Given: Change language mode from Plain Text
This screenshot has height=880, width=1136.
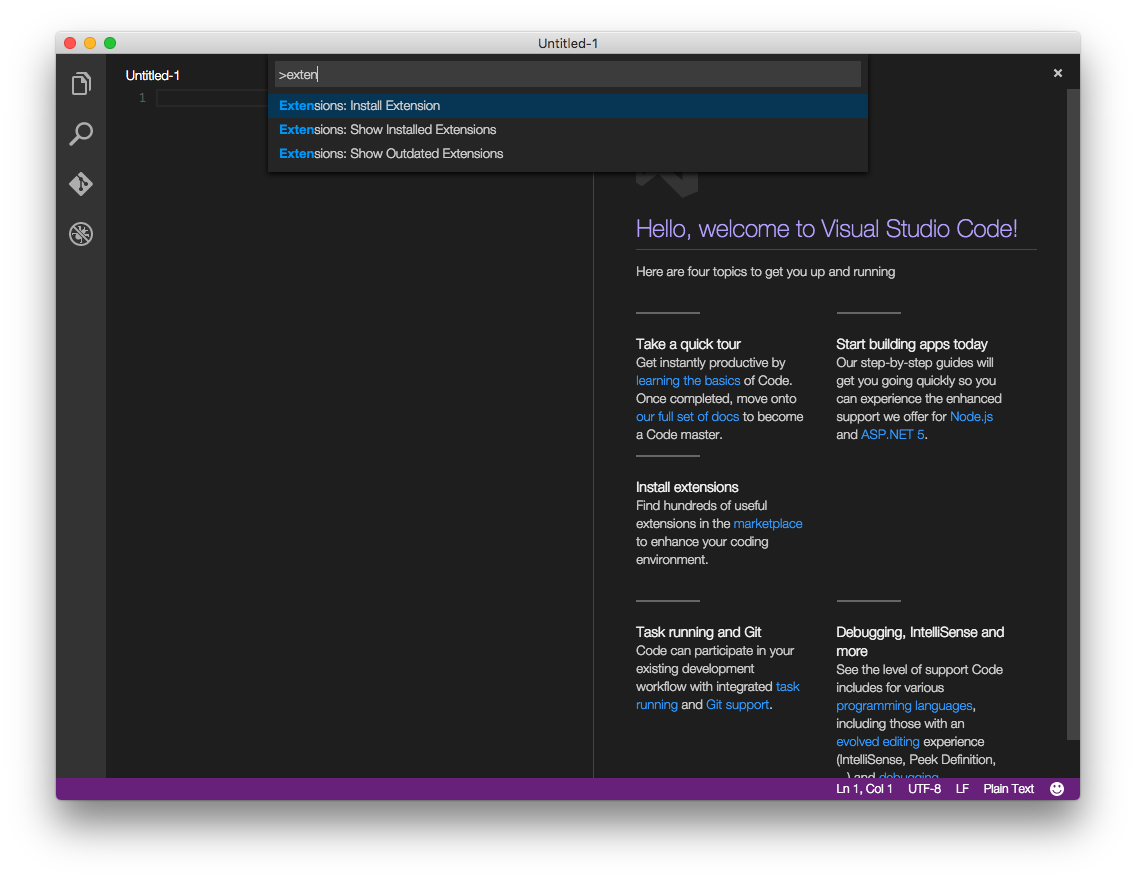Looking at the screenshot, I should pos(1008,789).
